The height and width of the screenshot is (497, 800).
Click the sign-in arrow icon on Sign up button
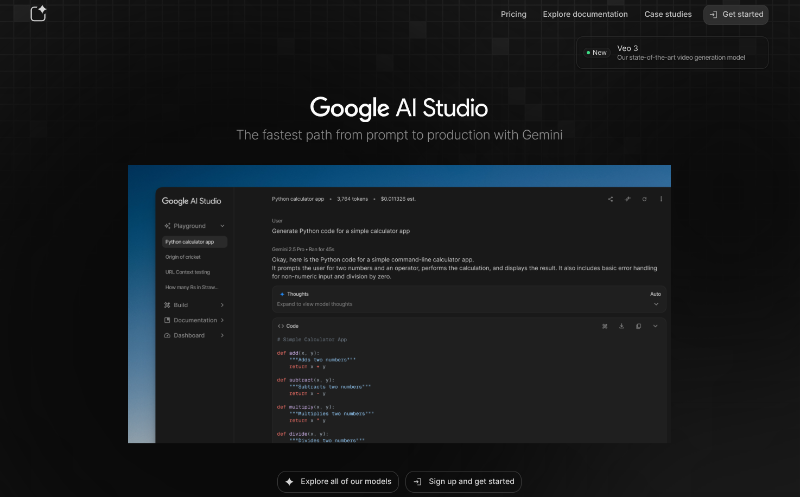(x=417, y=482)
